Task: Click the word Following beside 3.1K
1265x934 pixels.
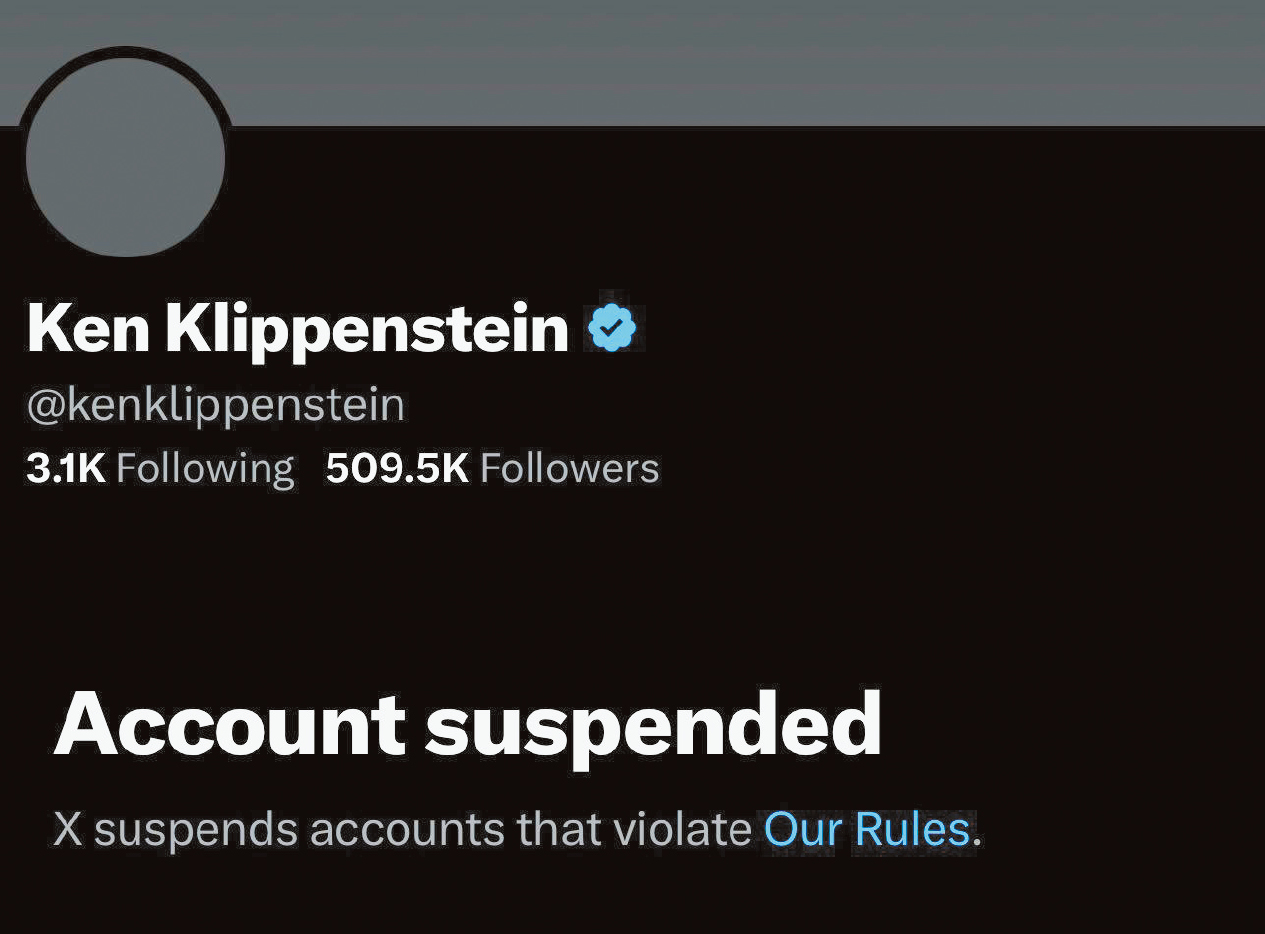Action: point(205,468)
